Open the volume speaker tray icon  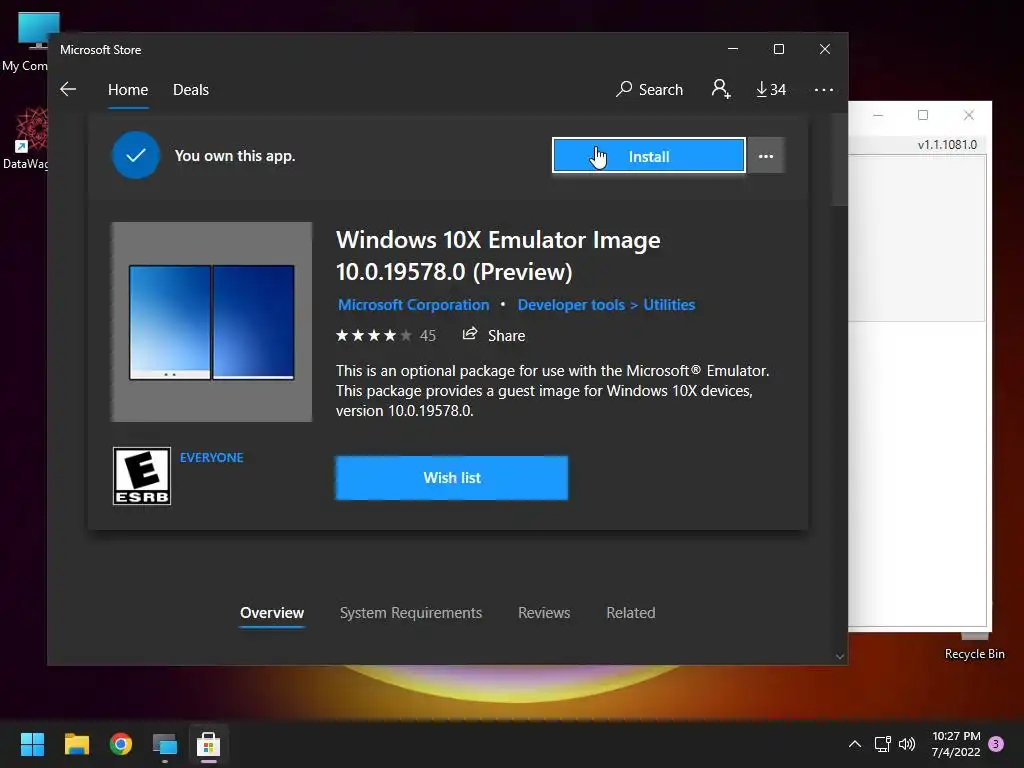(907, 744)
